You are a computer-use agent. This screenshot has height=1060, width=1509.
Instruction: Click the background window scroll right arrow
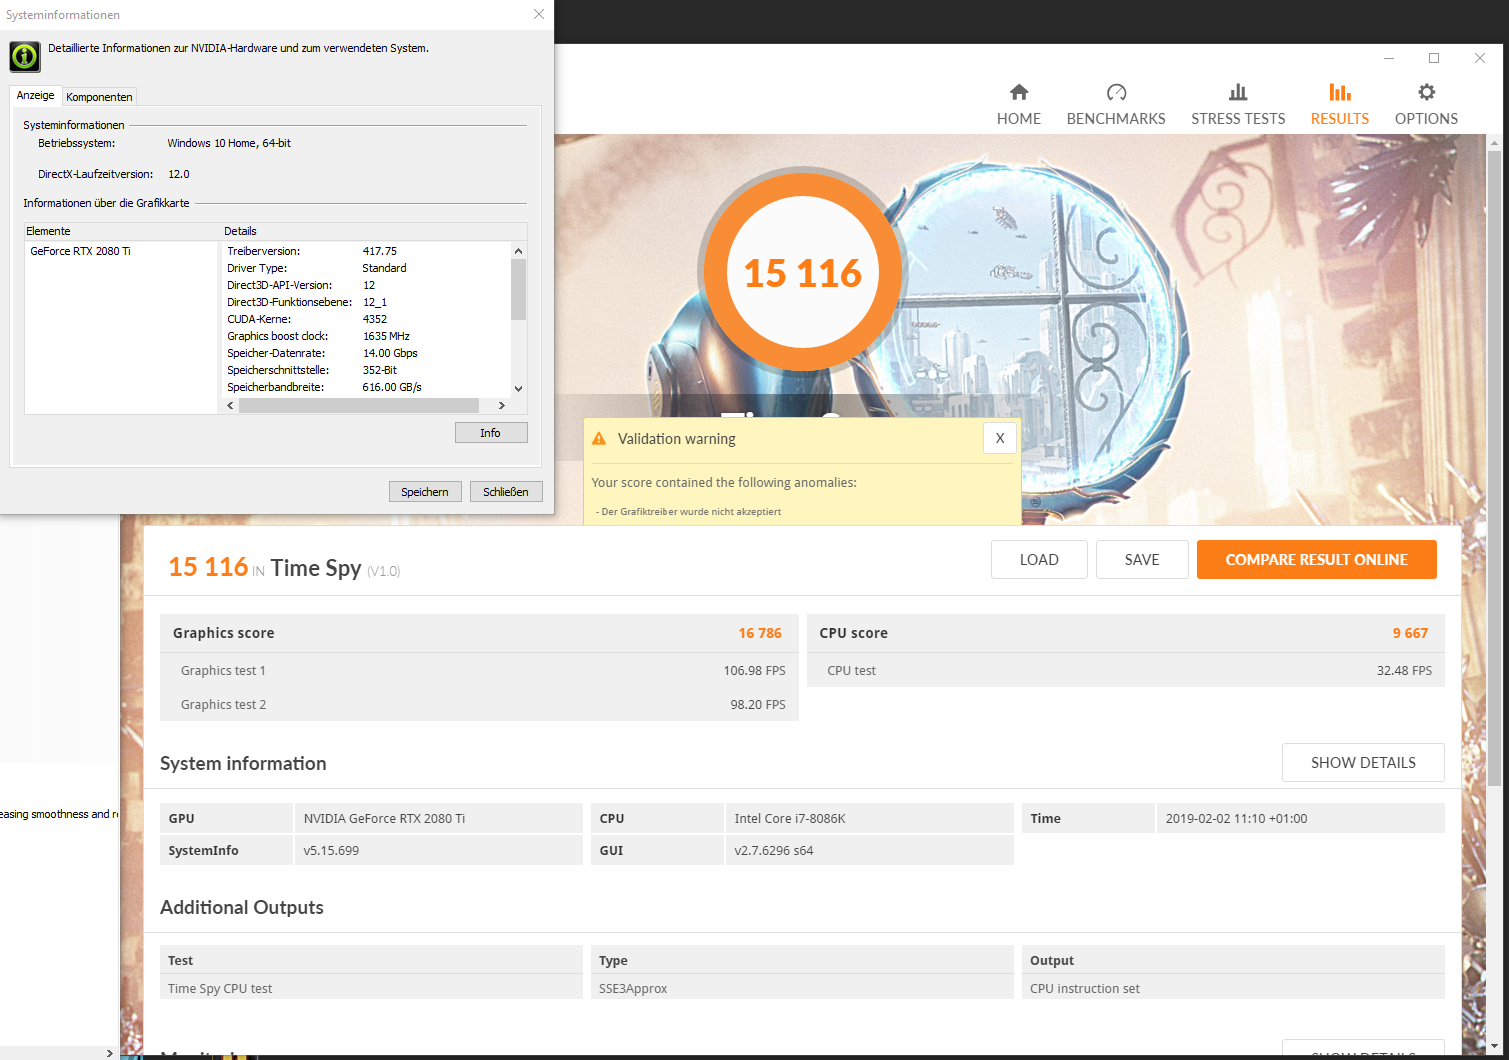tap(110, 1053)
